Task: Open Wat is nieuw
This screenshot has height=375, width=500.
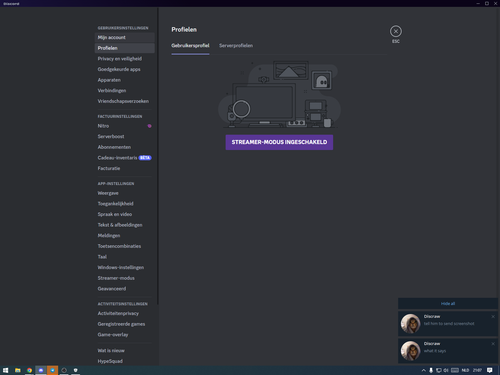Action: tap(125, 351)
